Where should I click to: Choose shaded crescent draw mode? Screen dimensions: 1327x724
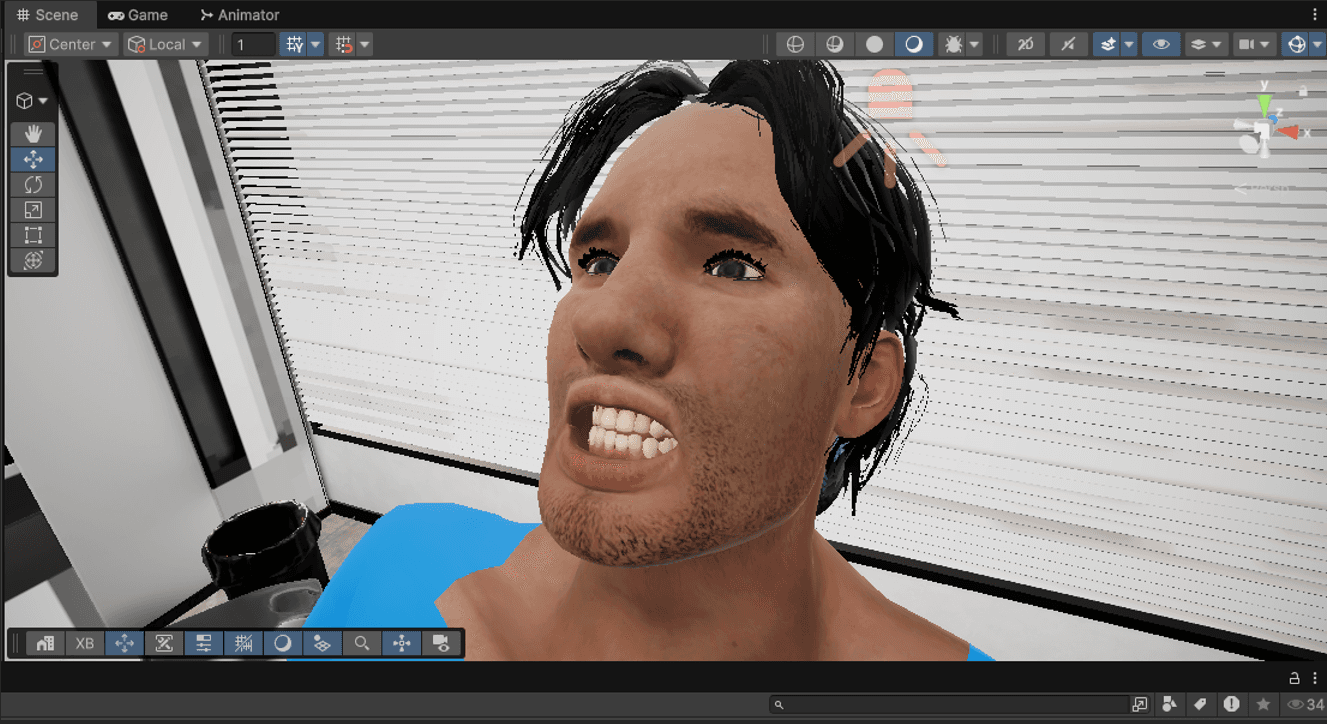[913, 44]
